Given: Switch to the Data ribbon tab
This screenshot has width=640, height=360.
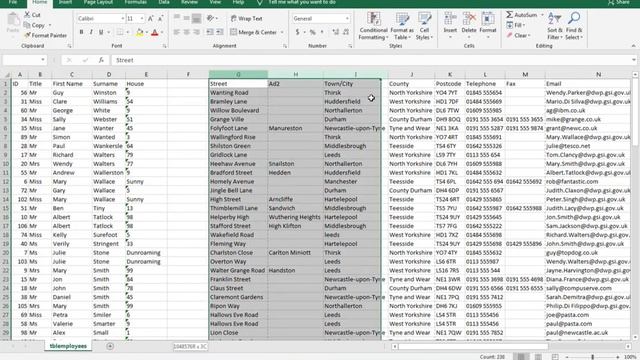Looking at the screenshot, I should (x=164, y=2).
